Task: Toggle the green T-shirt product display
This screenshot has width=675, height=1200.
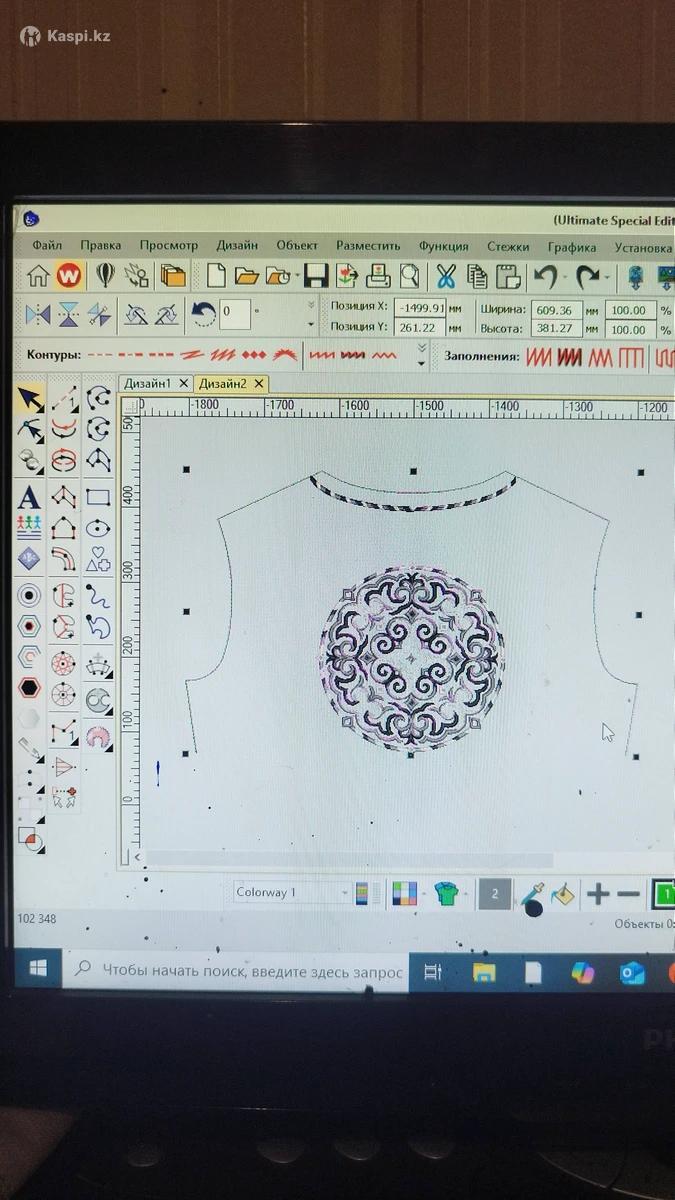Action: click(446, 893)
